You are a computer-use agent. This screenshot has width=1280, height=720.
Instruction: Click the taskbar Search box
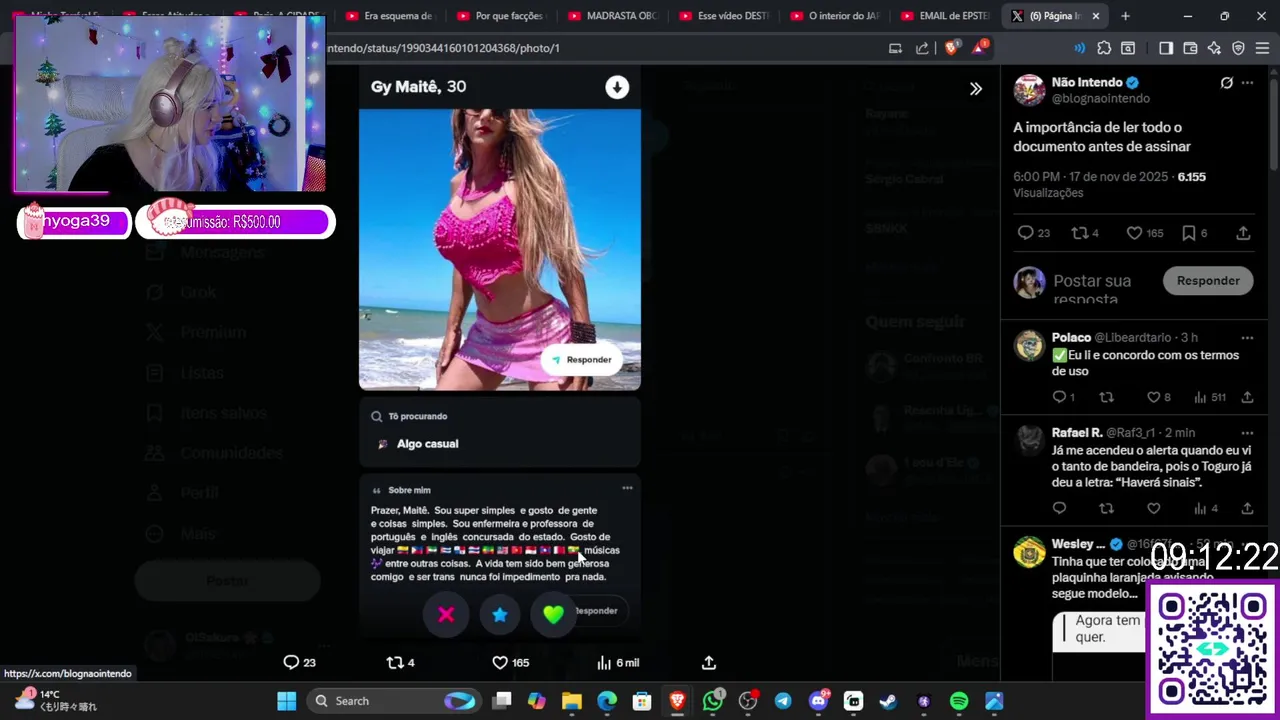click(394, 701)
